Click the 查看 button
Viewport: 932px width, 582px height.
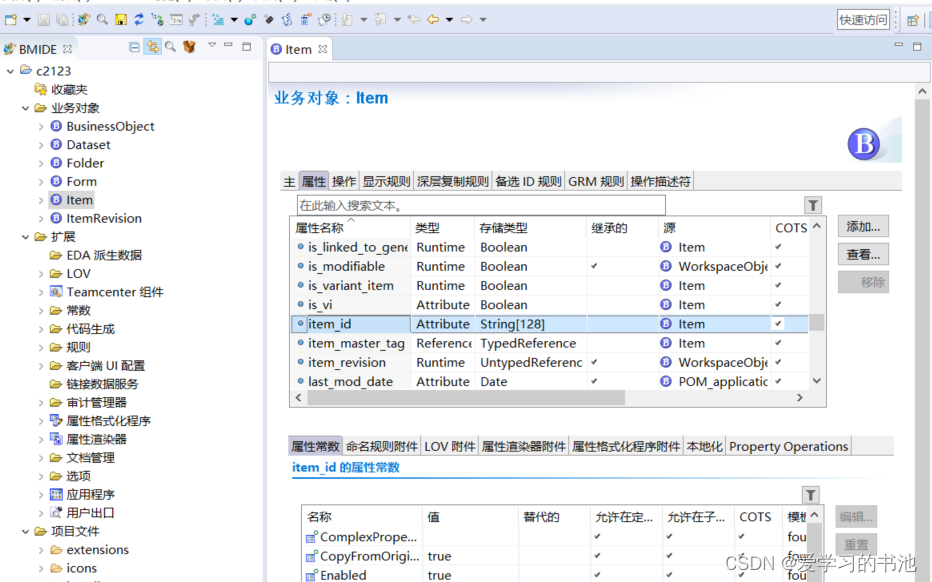coord(862,253)
